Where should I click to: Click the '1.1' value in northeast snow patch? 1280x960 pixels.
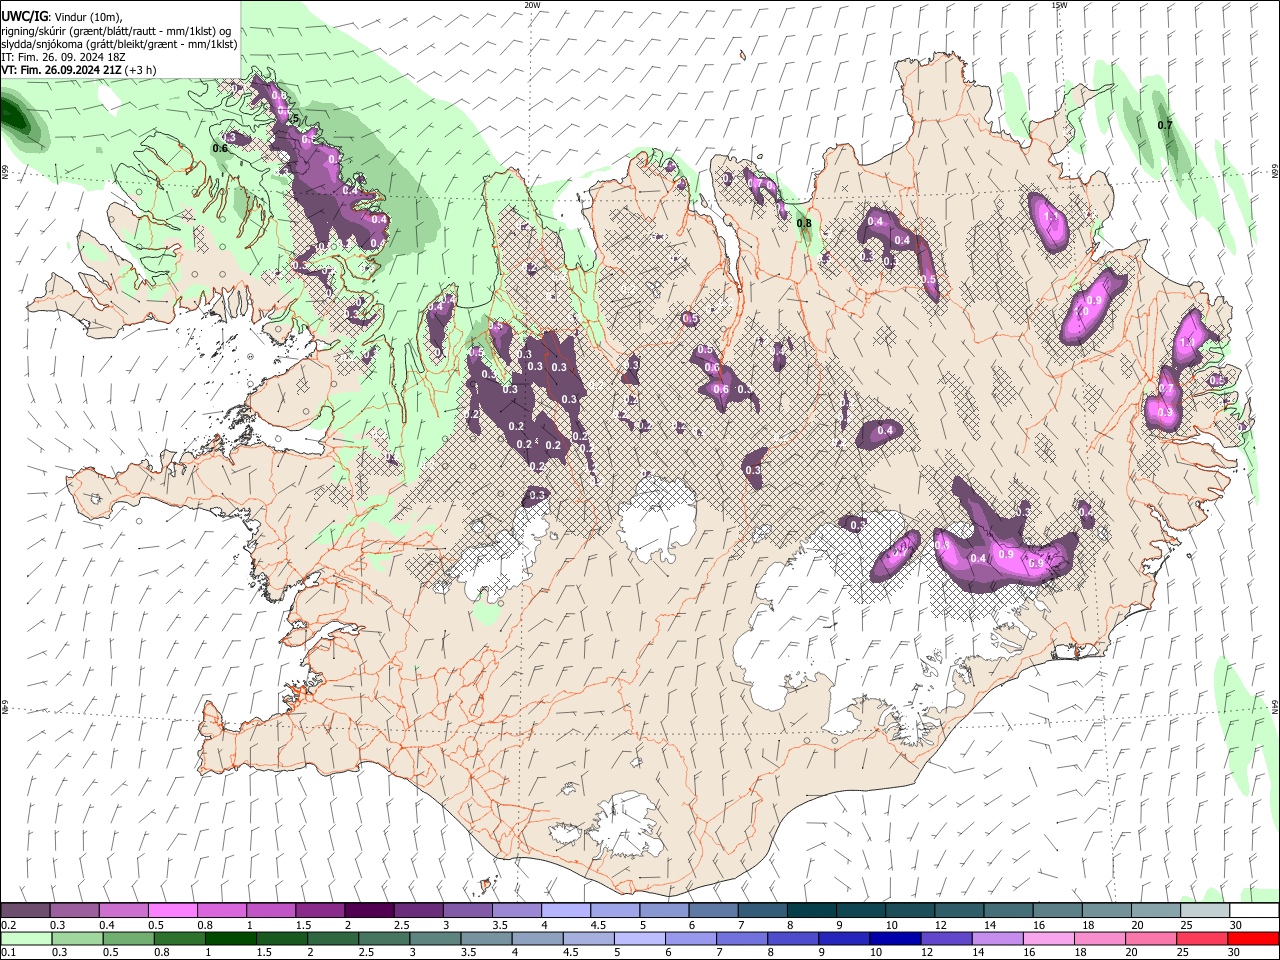[x=1051, y=216]
